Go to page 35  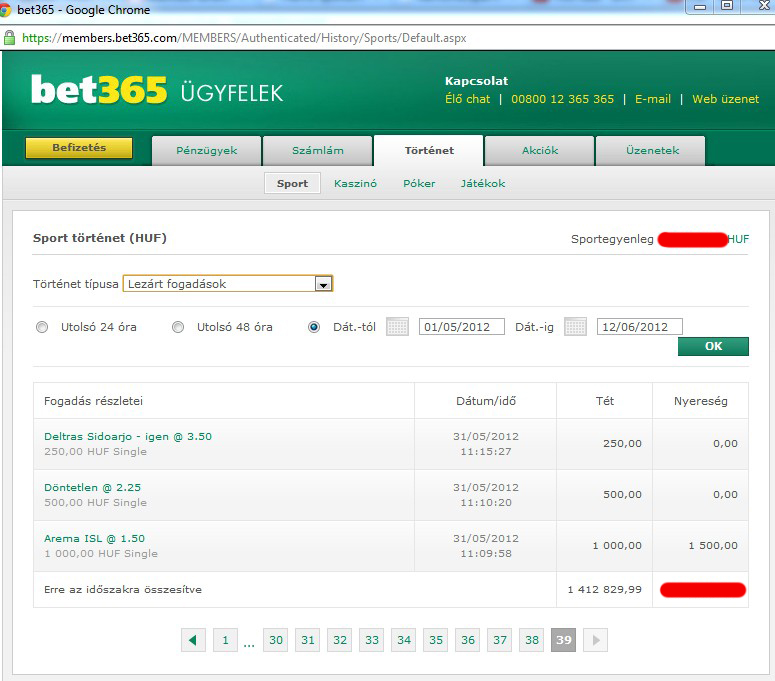pos(436,640)
